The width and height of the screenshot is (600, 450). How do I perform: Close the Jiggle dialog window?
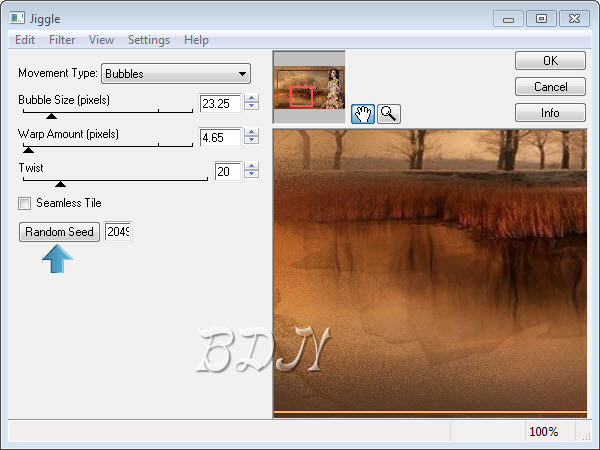(574, 19)
